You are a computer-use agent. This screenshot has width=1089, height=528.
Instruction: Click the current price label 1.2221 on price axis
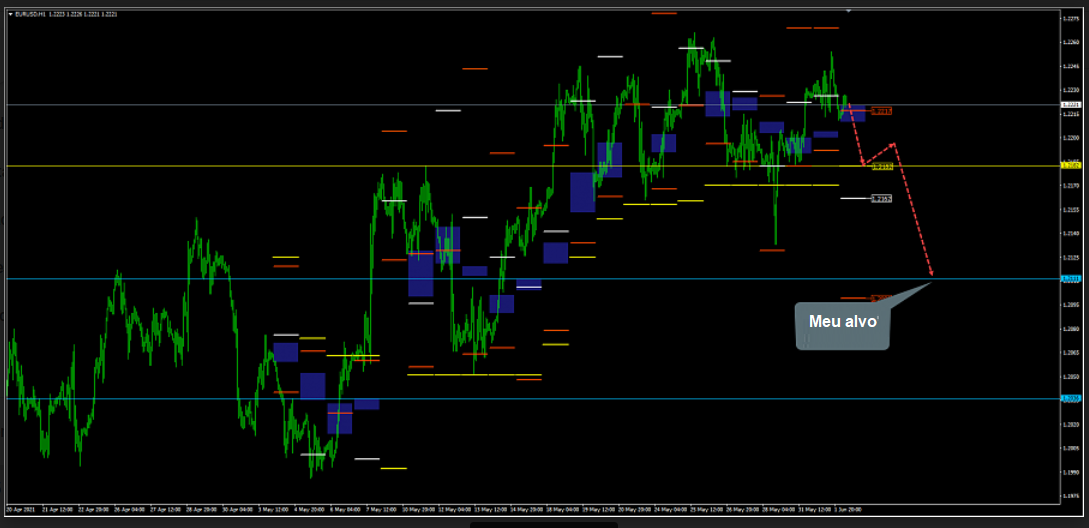coord(1070,104)
